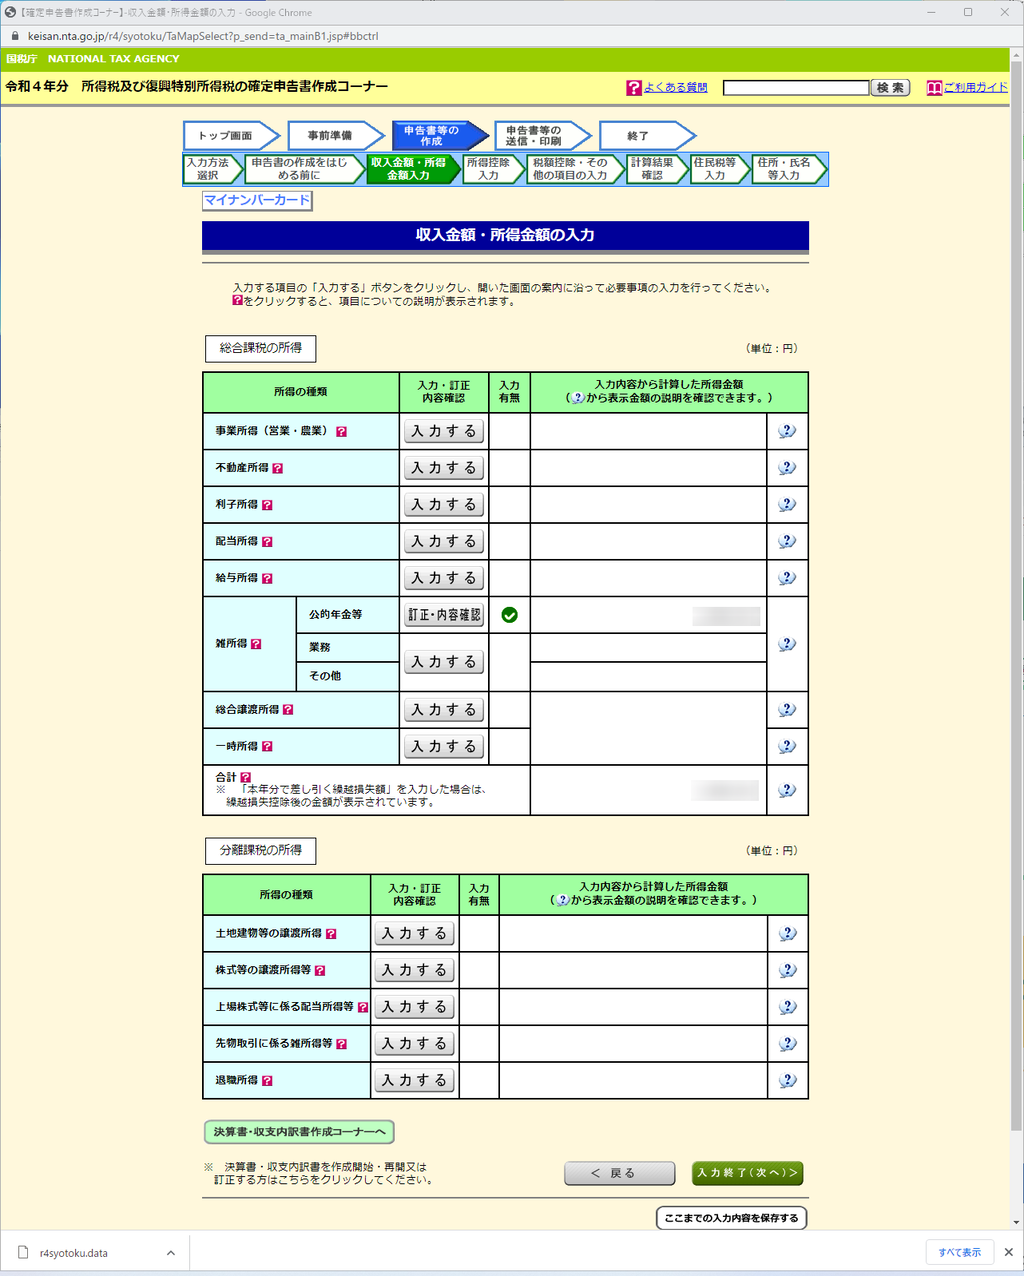This screenshot has height=1276, width=1024.
Task: Open downloaded file r4syotoku.data
Action: (x=73, y=1253)
